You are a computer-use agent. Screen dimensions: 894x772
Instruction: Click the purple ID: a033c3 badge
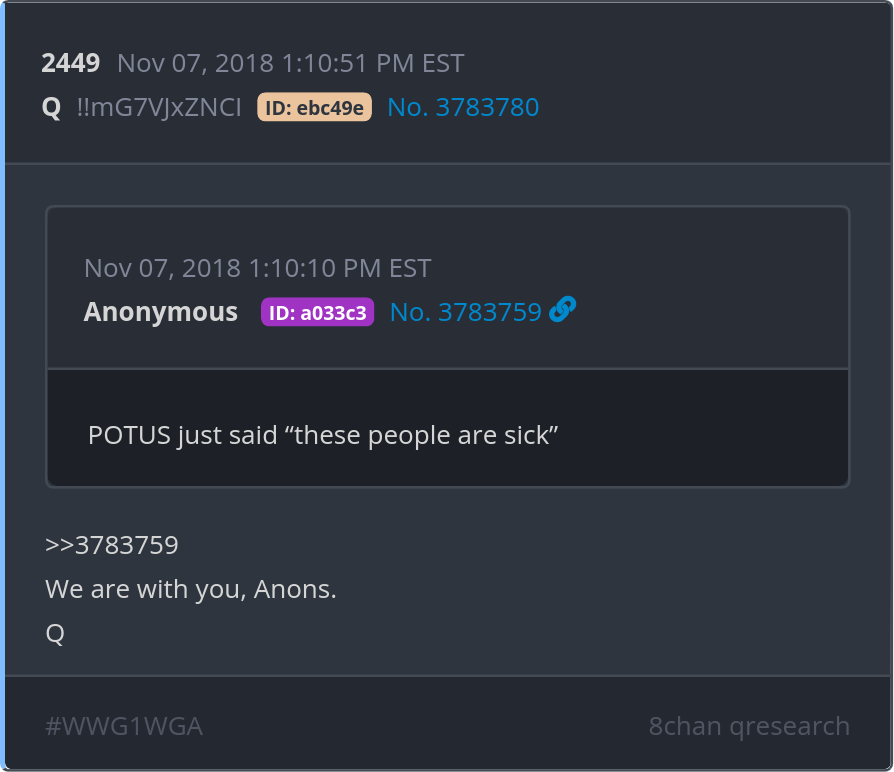coord(317,313)
